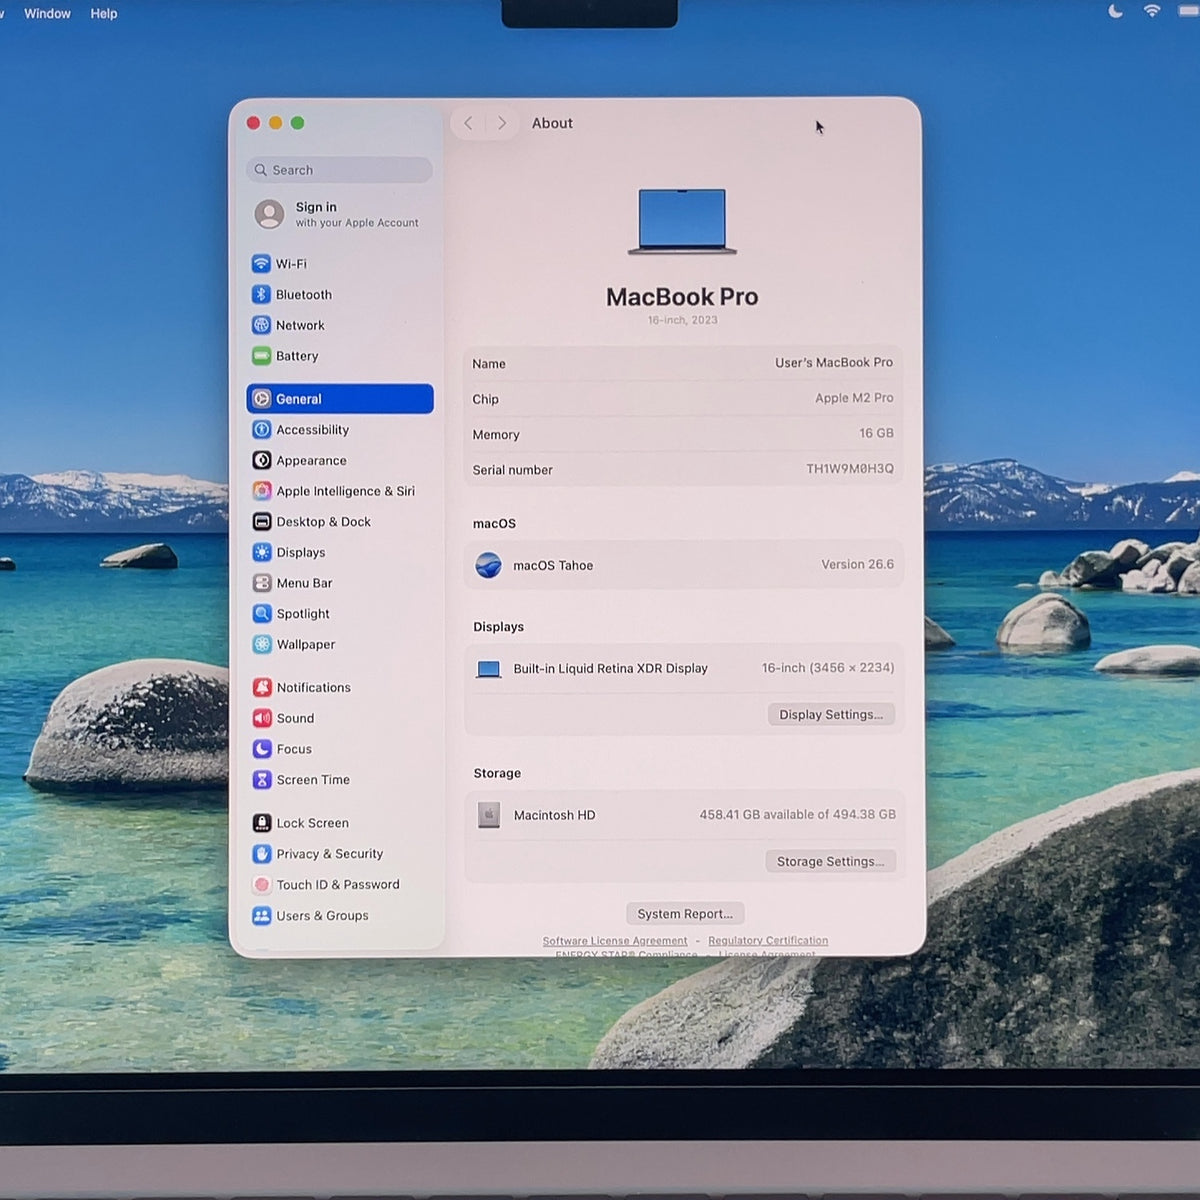Image resolution: width=1200 pixels, height=1200 pixels.
Task: Click the Macintosh HD drive icon
Action: pos(489,815)
